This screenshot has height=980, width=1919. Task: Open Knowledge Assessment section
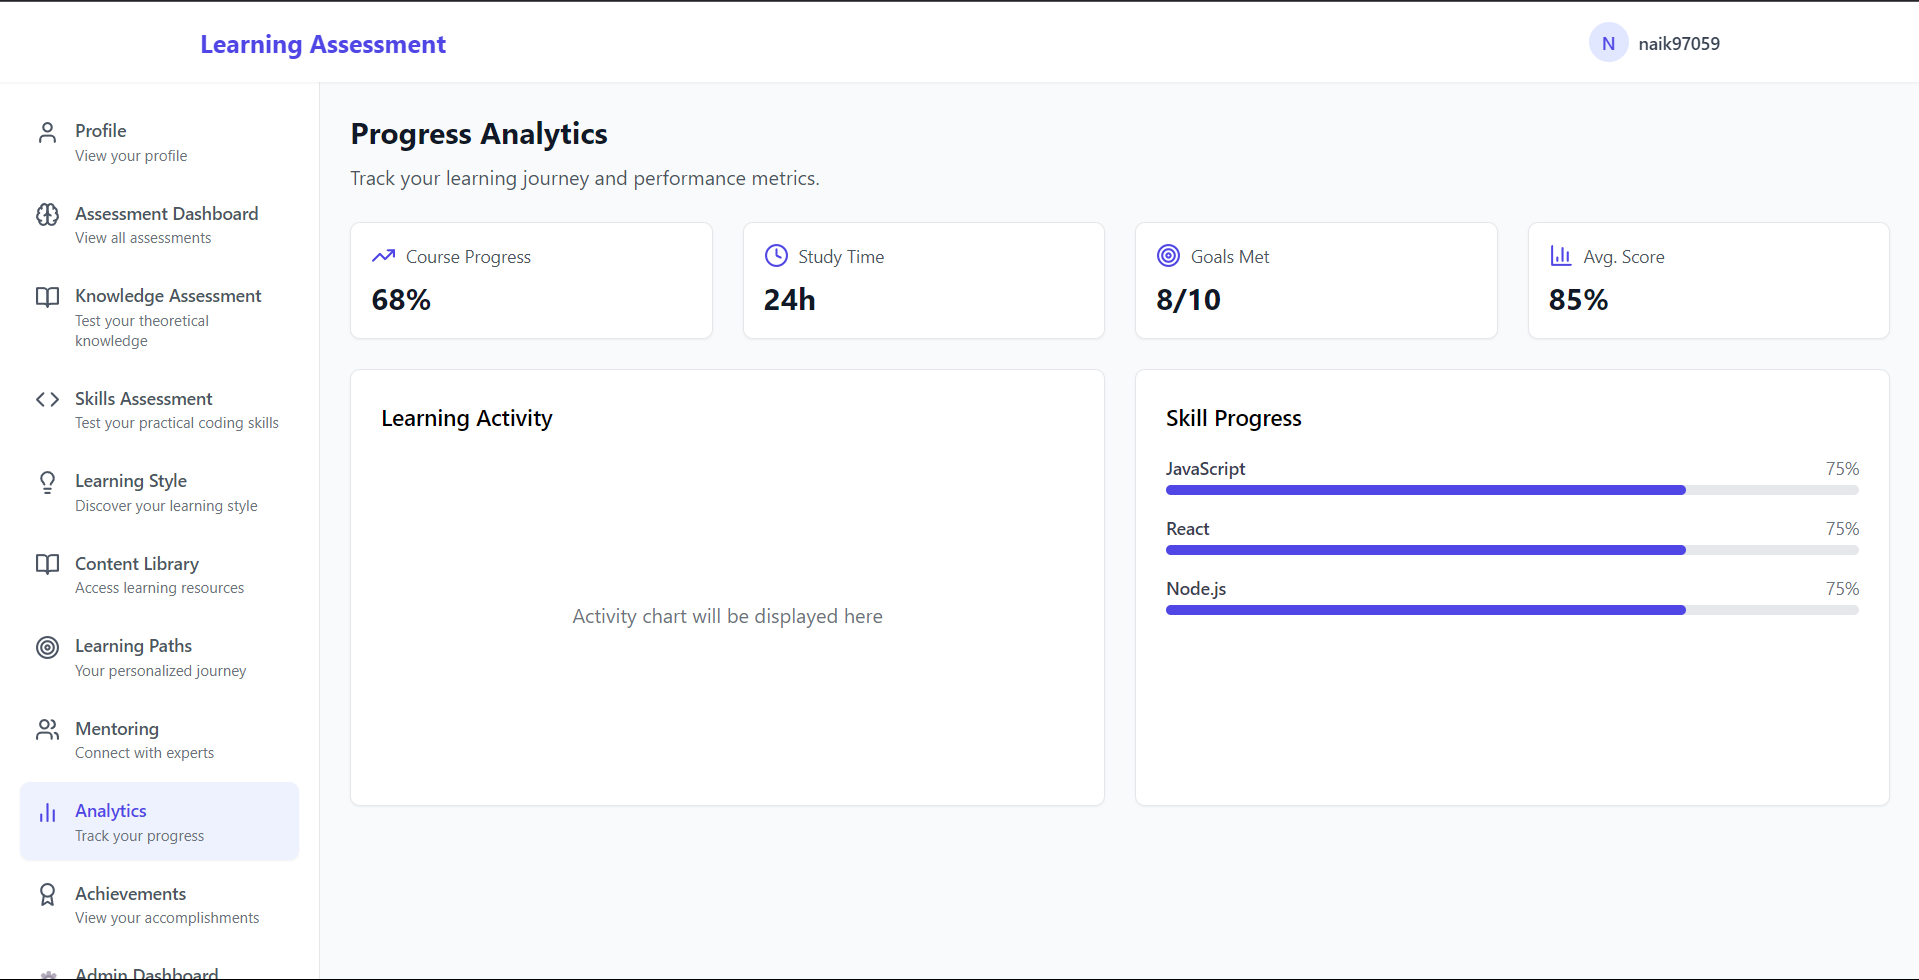[x=159, y=317]
